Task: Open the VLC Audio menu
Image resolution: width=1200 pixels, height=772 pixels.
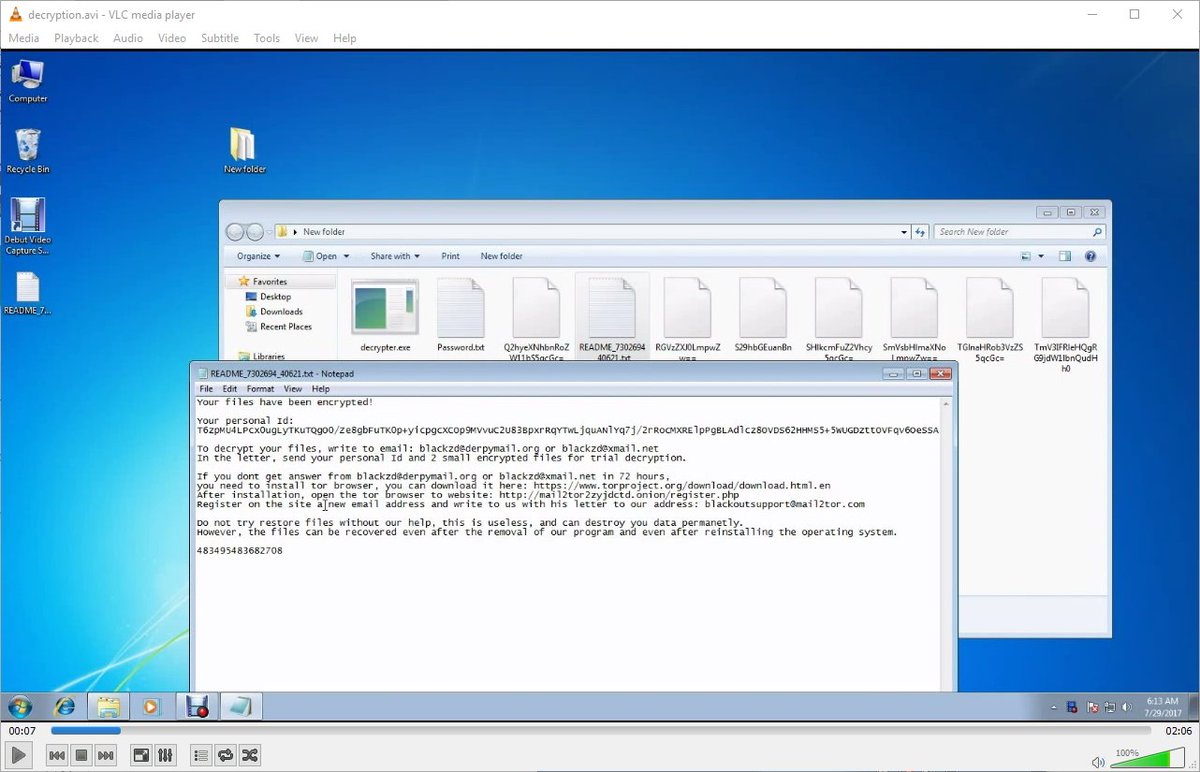Action: pos(128,38)
